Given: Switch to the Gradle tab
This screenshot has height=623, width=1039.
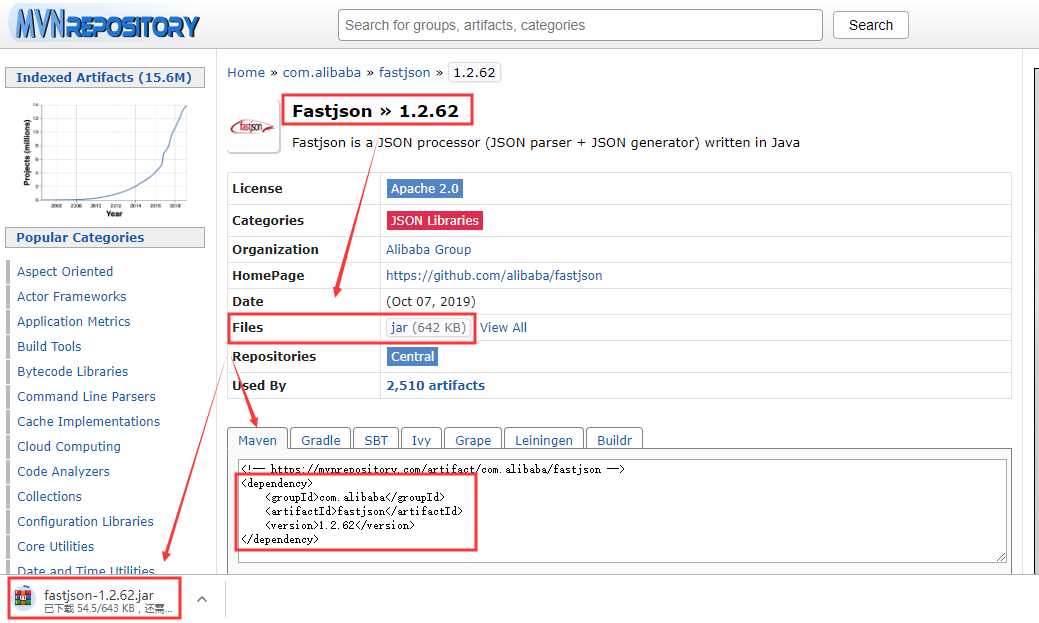Looking at the screenshot, I should click(x=320, y=439).
